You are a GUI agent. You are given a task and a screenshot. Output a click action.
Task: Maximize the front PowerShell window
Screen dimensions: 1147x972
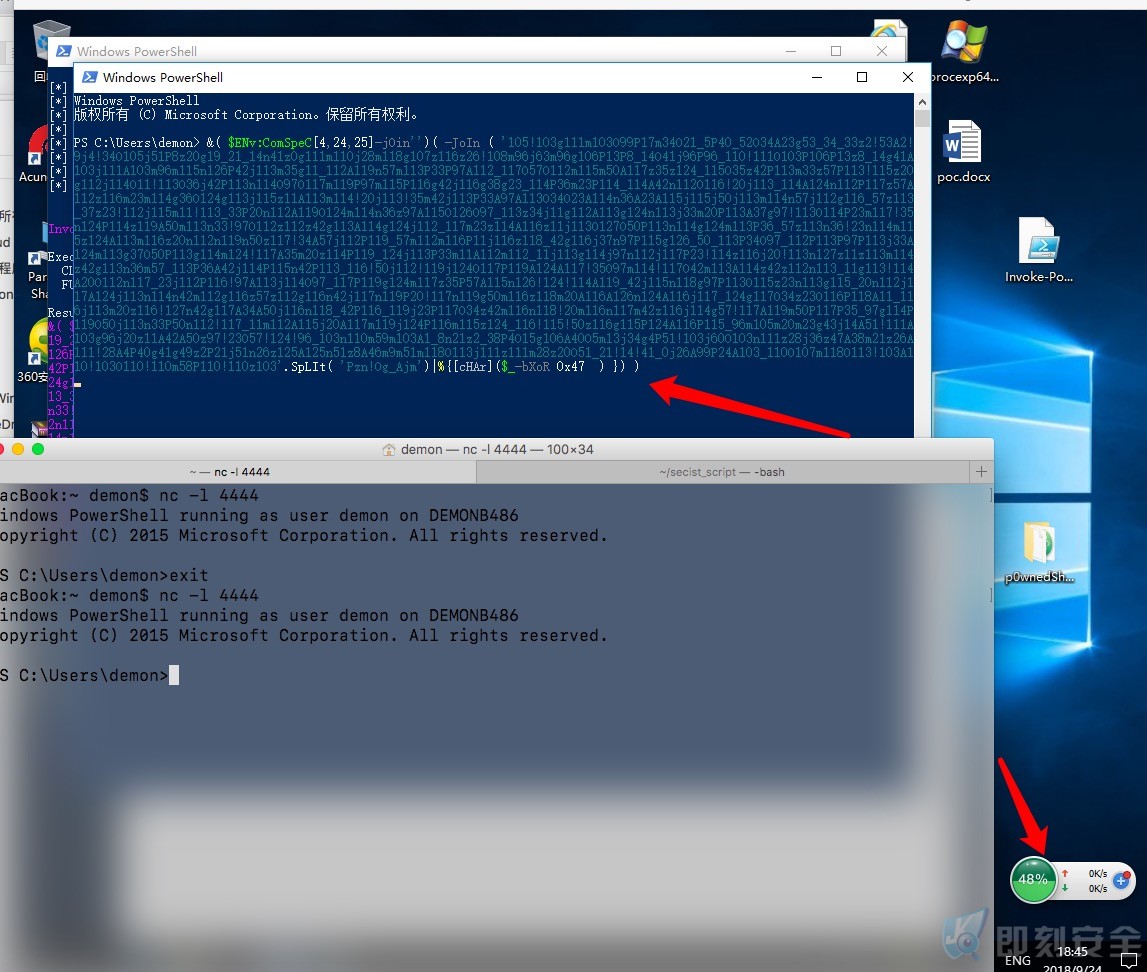tap(862, 77)
